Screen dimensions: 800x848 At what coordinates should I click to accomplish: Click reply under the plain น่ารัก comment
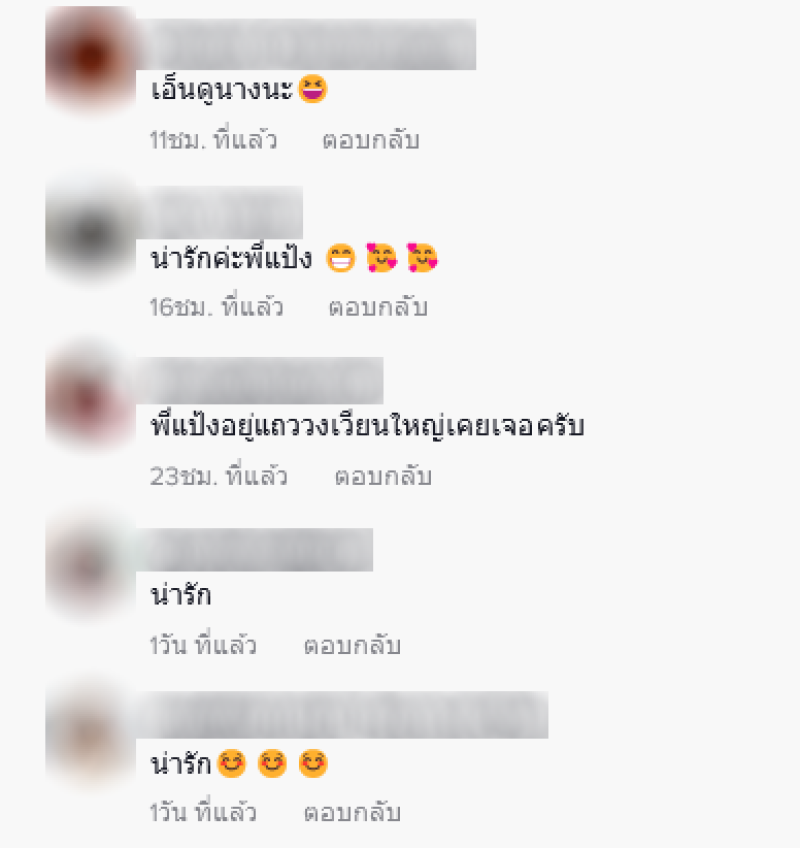tap(352, 645)
